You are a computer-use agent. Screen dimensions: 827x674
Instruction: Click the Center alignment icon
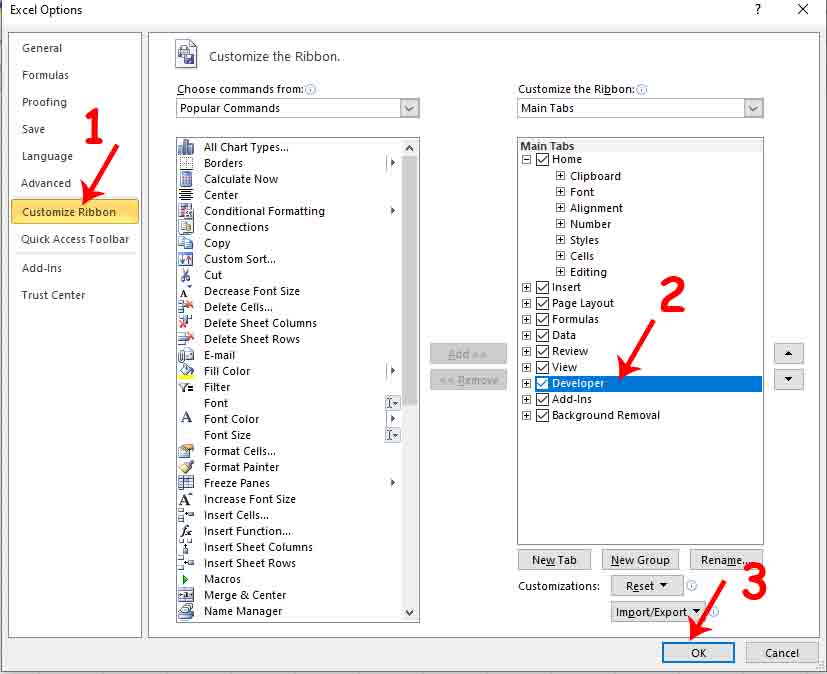pyautogui.click(x=186, y=195)
